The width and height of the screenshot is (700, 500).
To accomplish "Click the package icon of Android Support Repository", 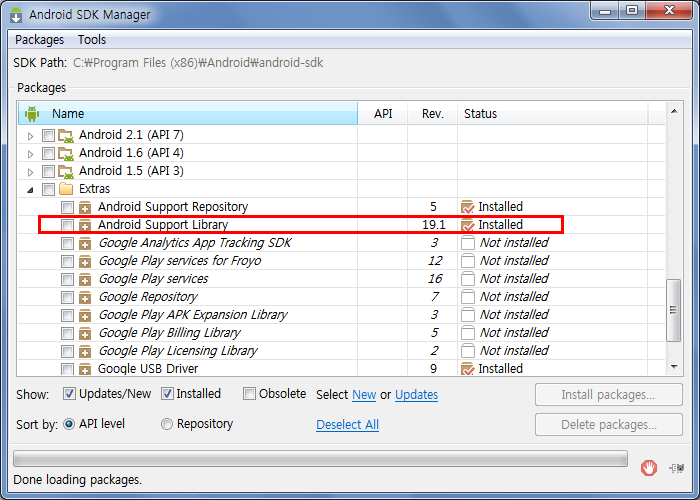I will (85, 207).
